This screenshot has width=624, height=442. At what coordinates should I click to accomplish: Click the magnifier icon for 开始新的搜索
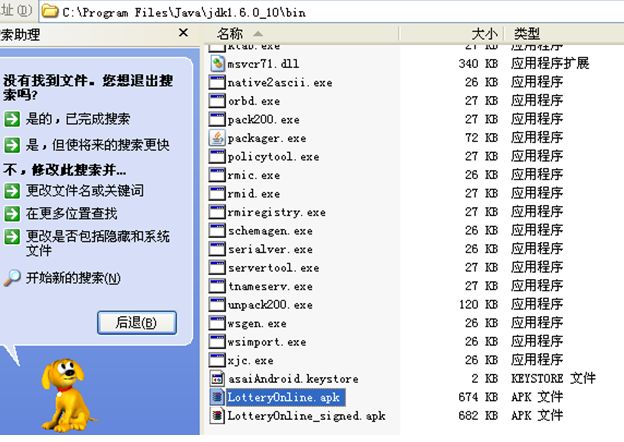[x=12, y=278]
